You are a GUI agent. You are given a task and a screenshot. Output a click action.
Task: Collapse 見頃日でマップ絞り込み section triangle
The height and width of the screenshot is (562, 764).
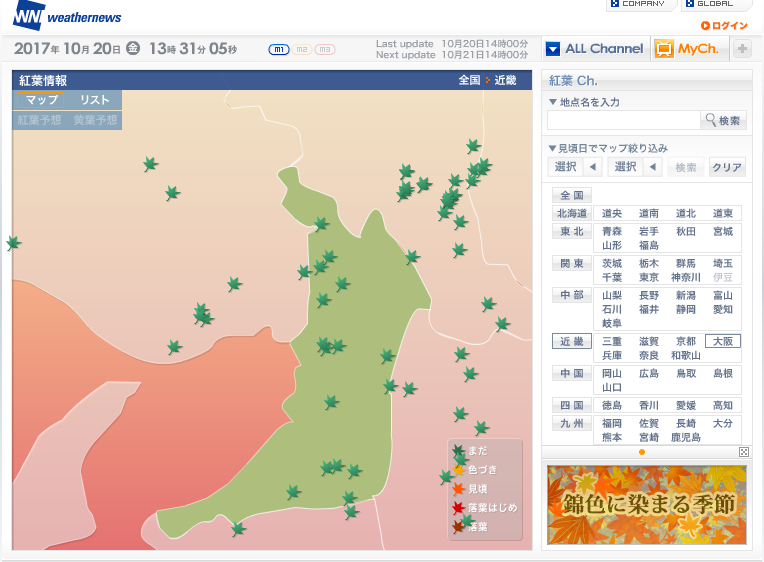553,148
